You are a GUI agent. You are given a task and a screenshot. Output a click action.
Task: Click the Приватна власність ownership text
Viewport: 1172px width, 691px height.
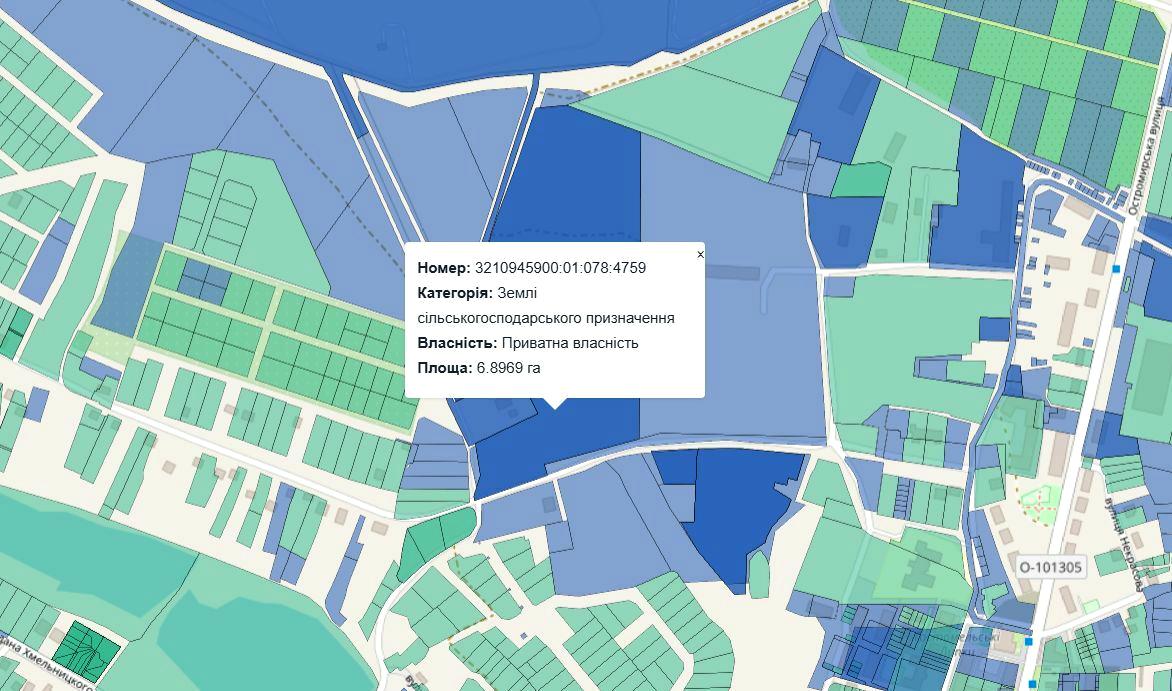pyautogui.click(x=570, y=343)
